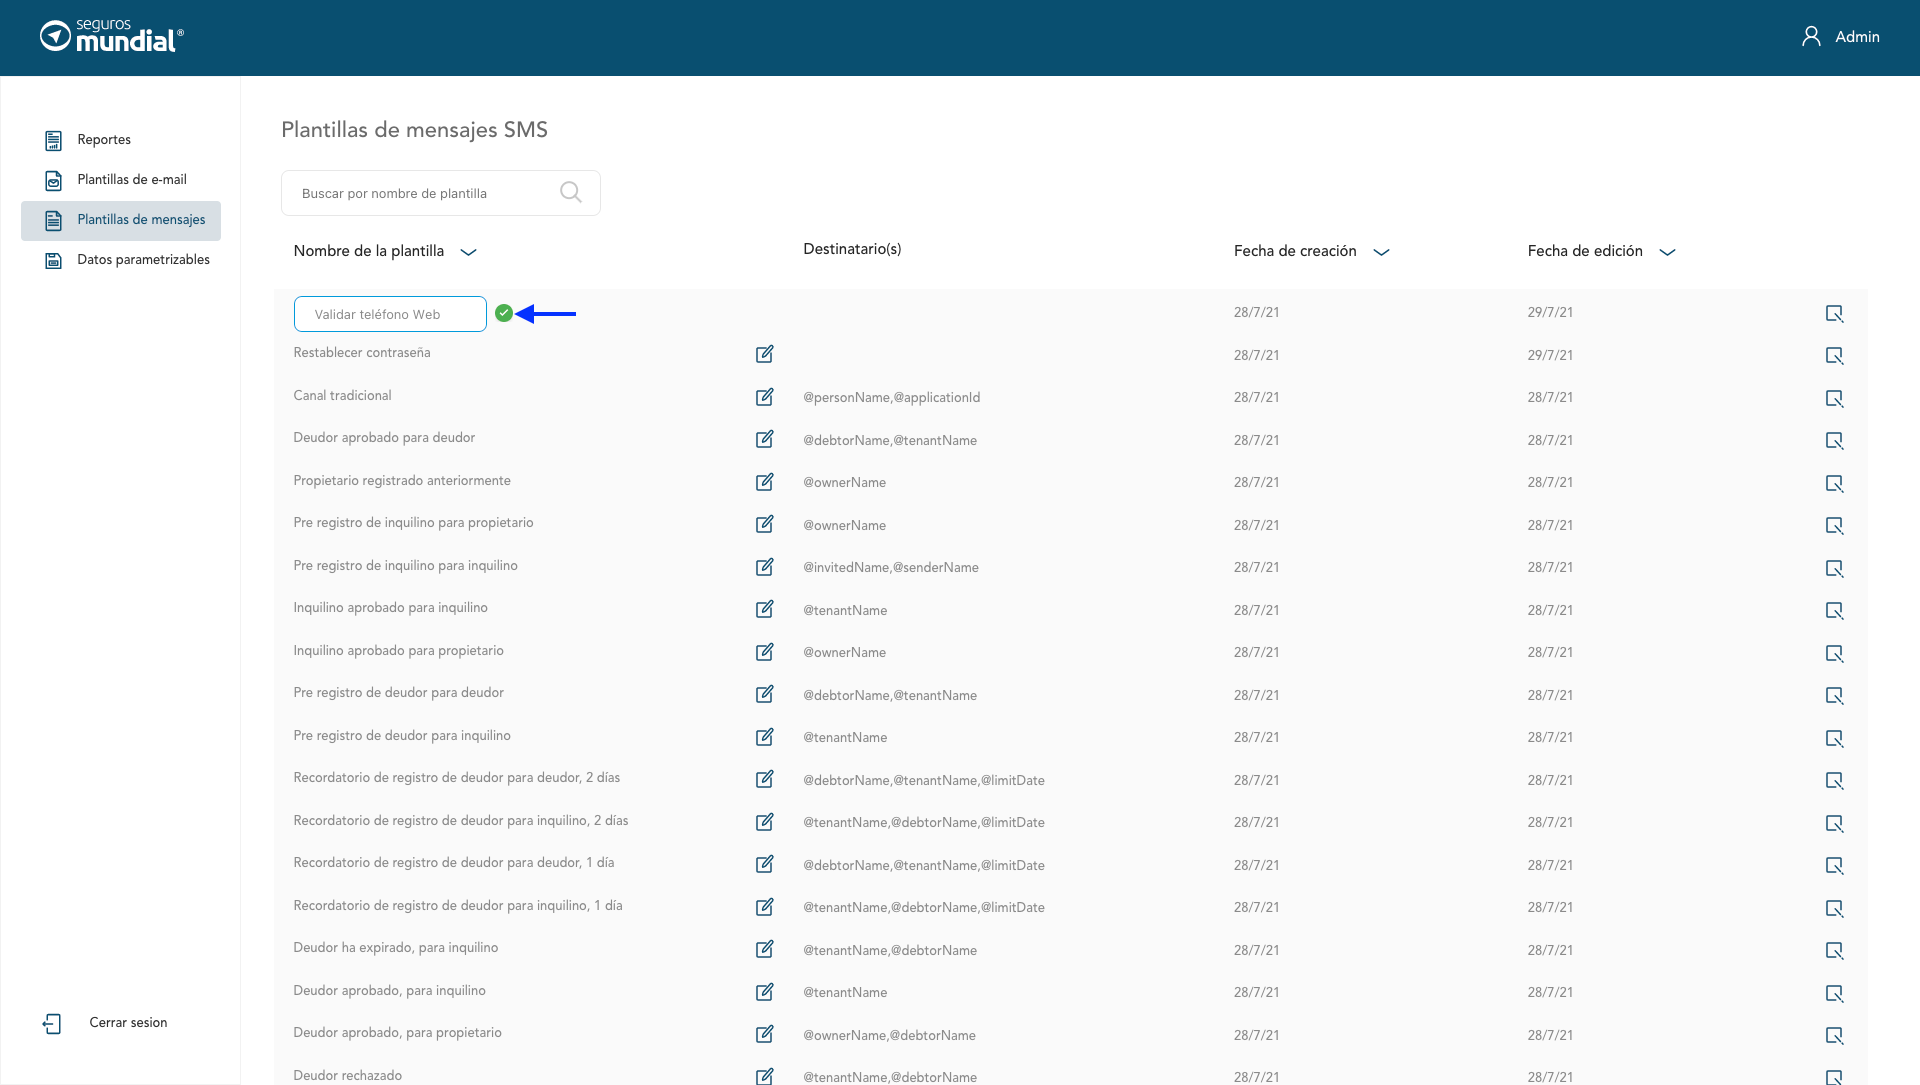1920x1085 pixels.
Task: Click Cerrar sesion to log out
Action: pos(127,1022)
